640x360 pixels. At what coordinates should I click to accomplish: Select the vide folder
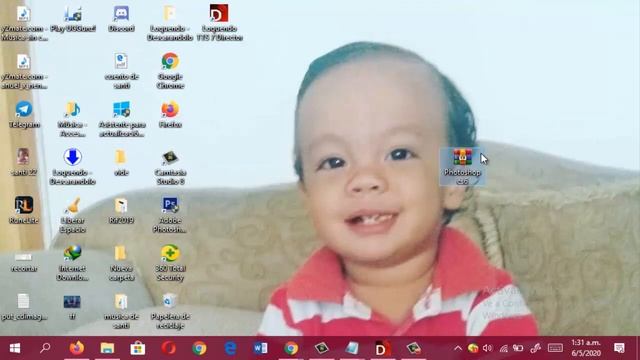(x=121, y=162)
